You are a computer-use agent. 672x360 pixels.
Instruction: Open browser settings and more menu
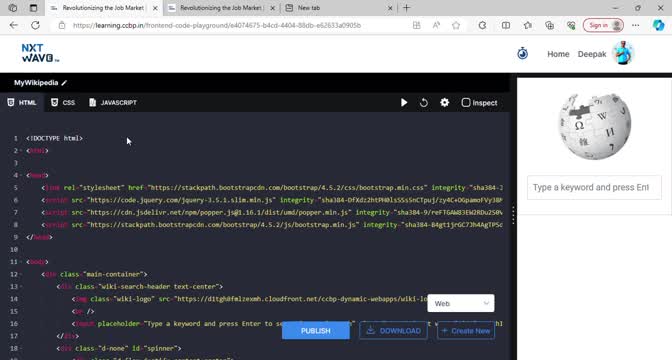point(636,25)
